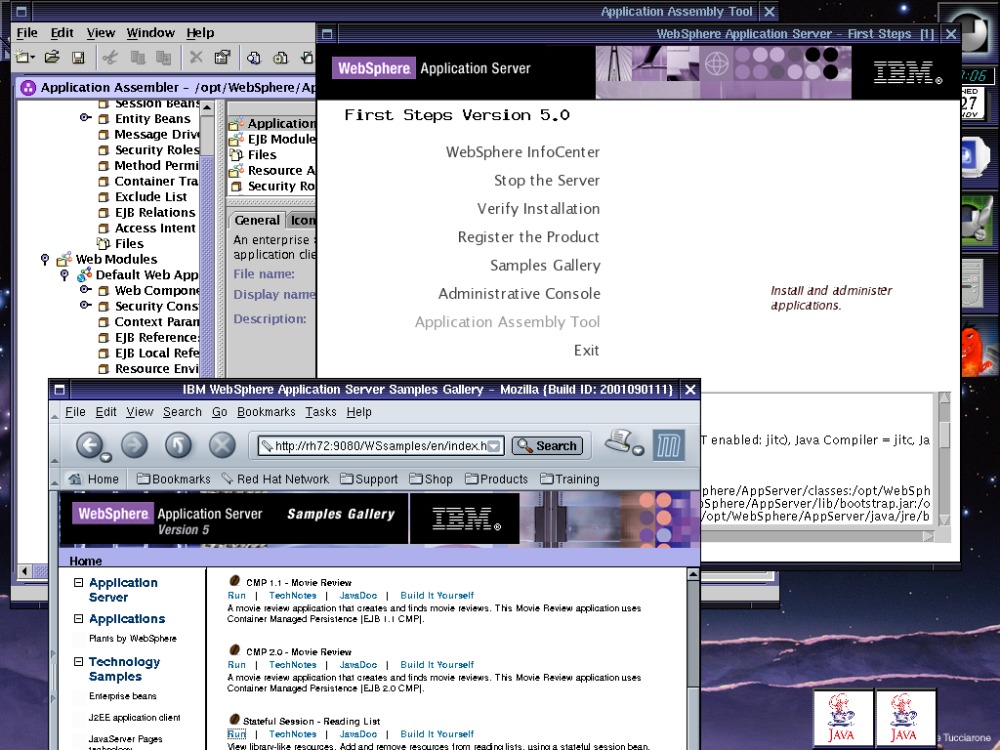This screenshot has width=1000, height=750.
Task: Expand the Web Components tree node
Action: pos(84,290)
